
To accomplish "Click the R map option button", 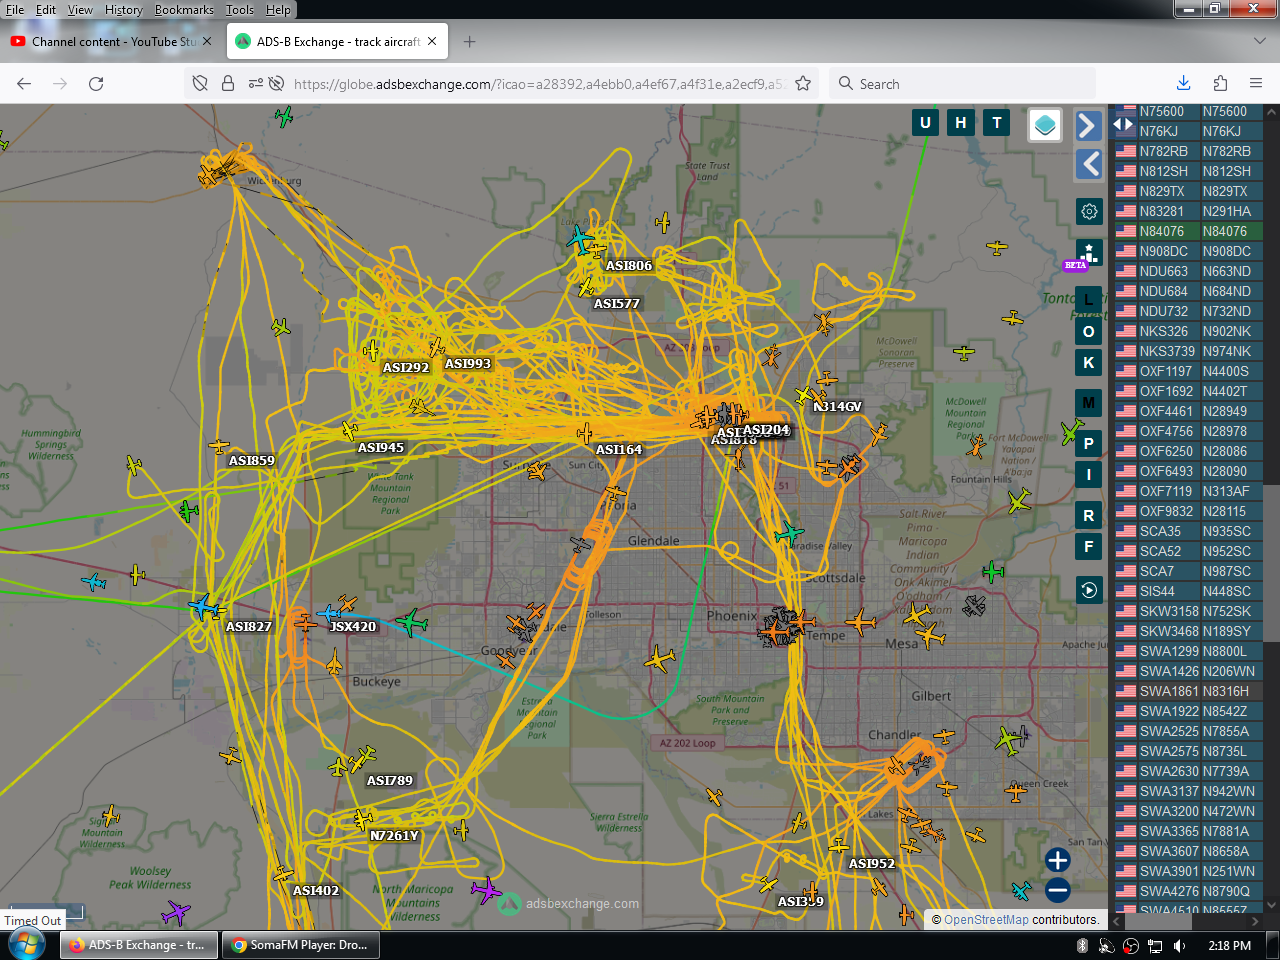I will coord(1089,516).
